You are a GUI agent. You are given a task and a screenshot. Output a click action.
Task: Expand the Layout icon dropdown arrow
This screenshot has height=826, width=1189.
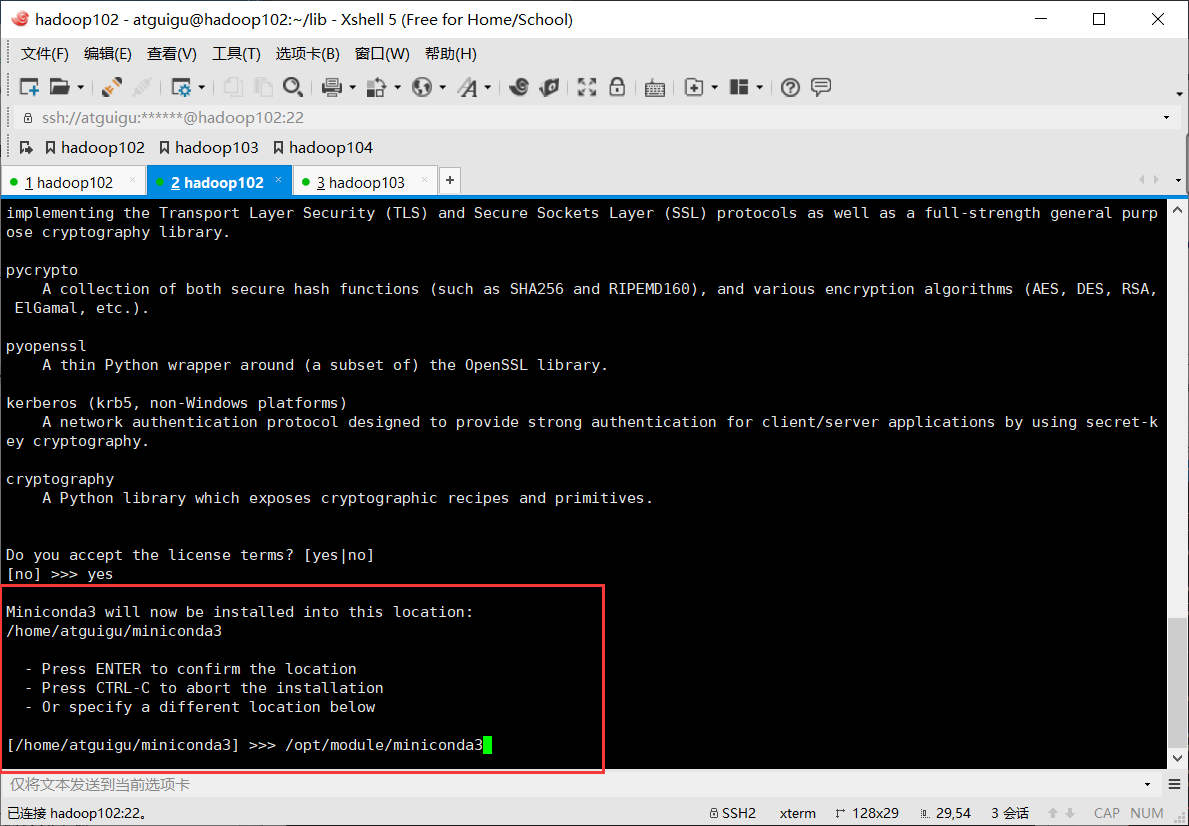[x=759, y=88]
